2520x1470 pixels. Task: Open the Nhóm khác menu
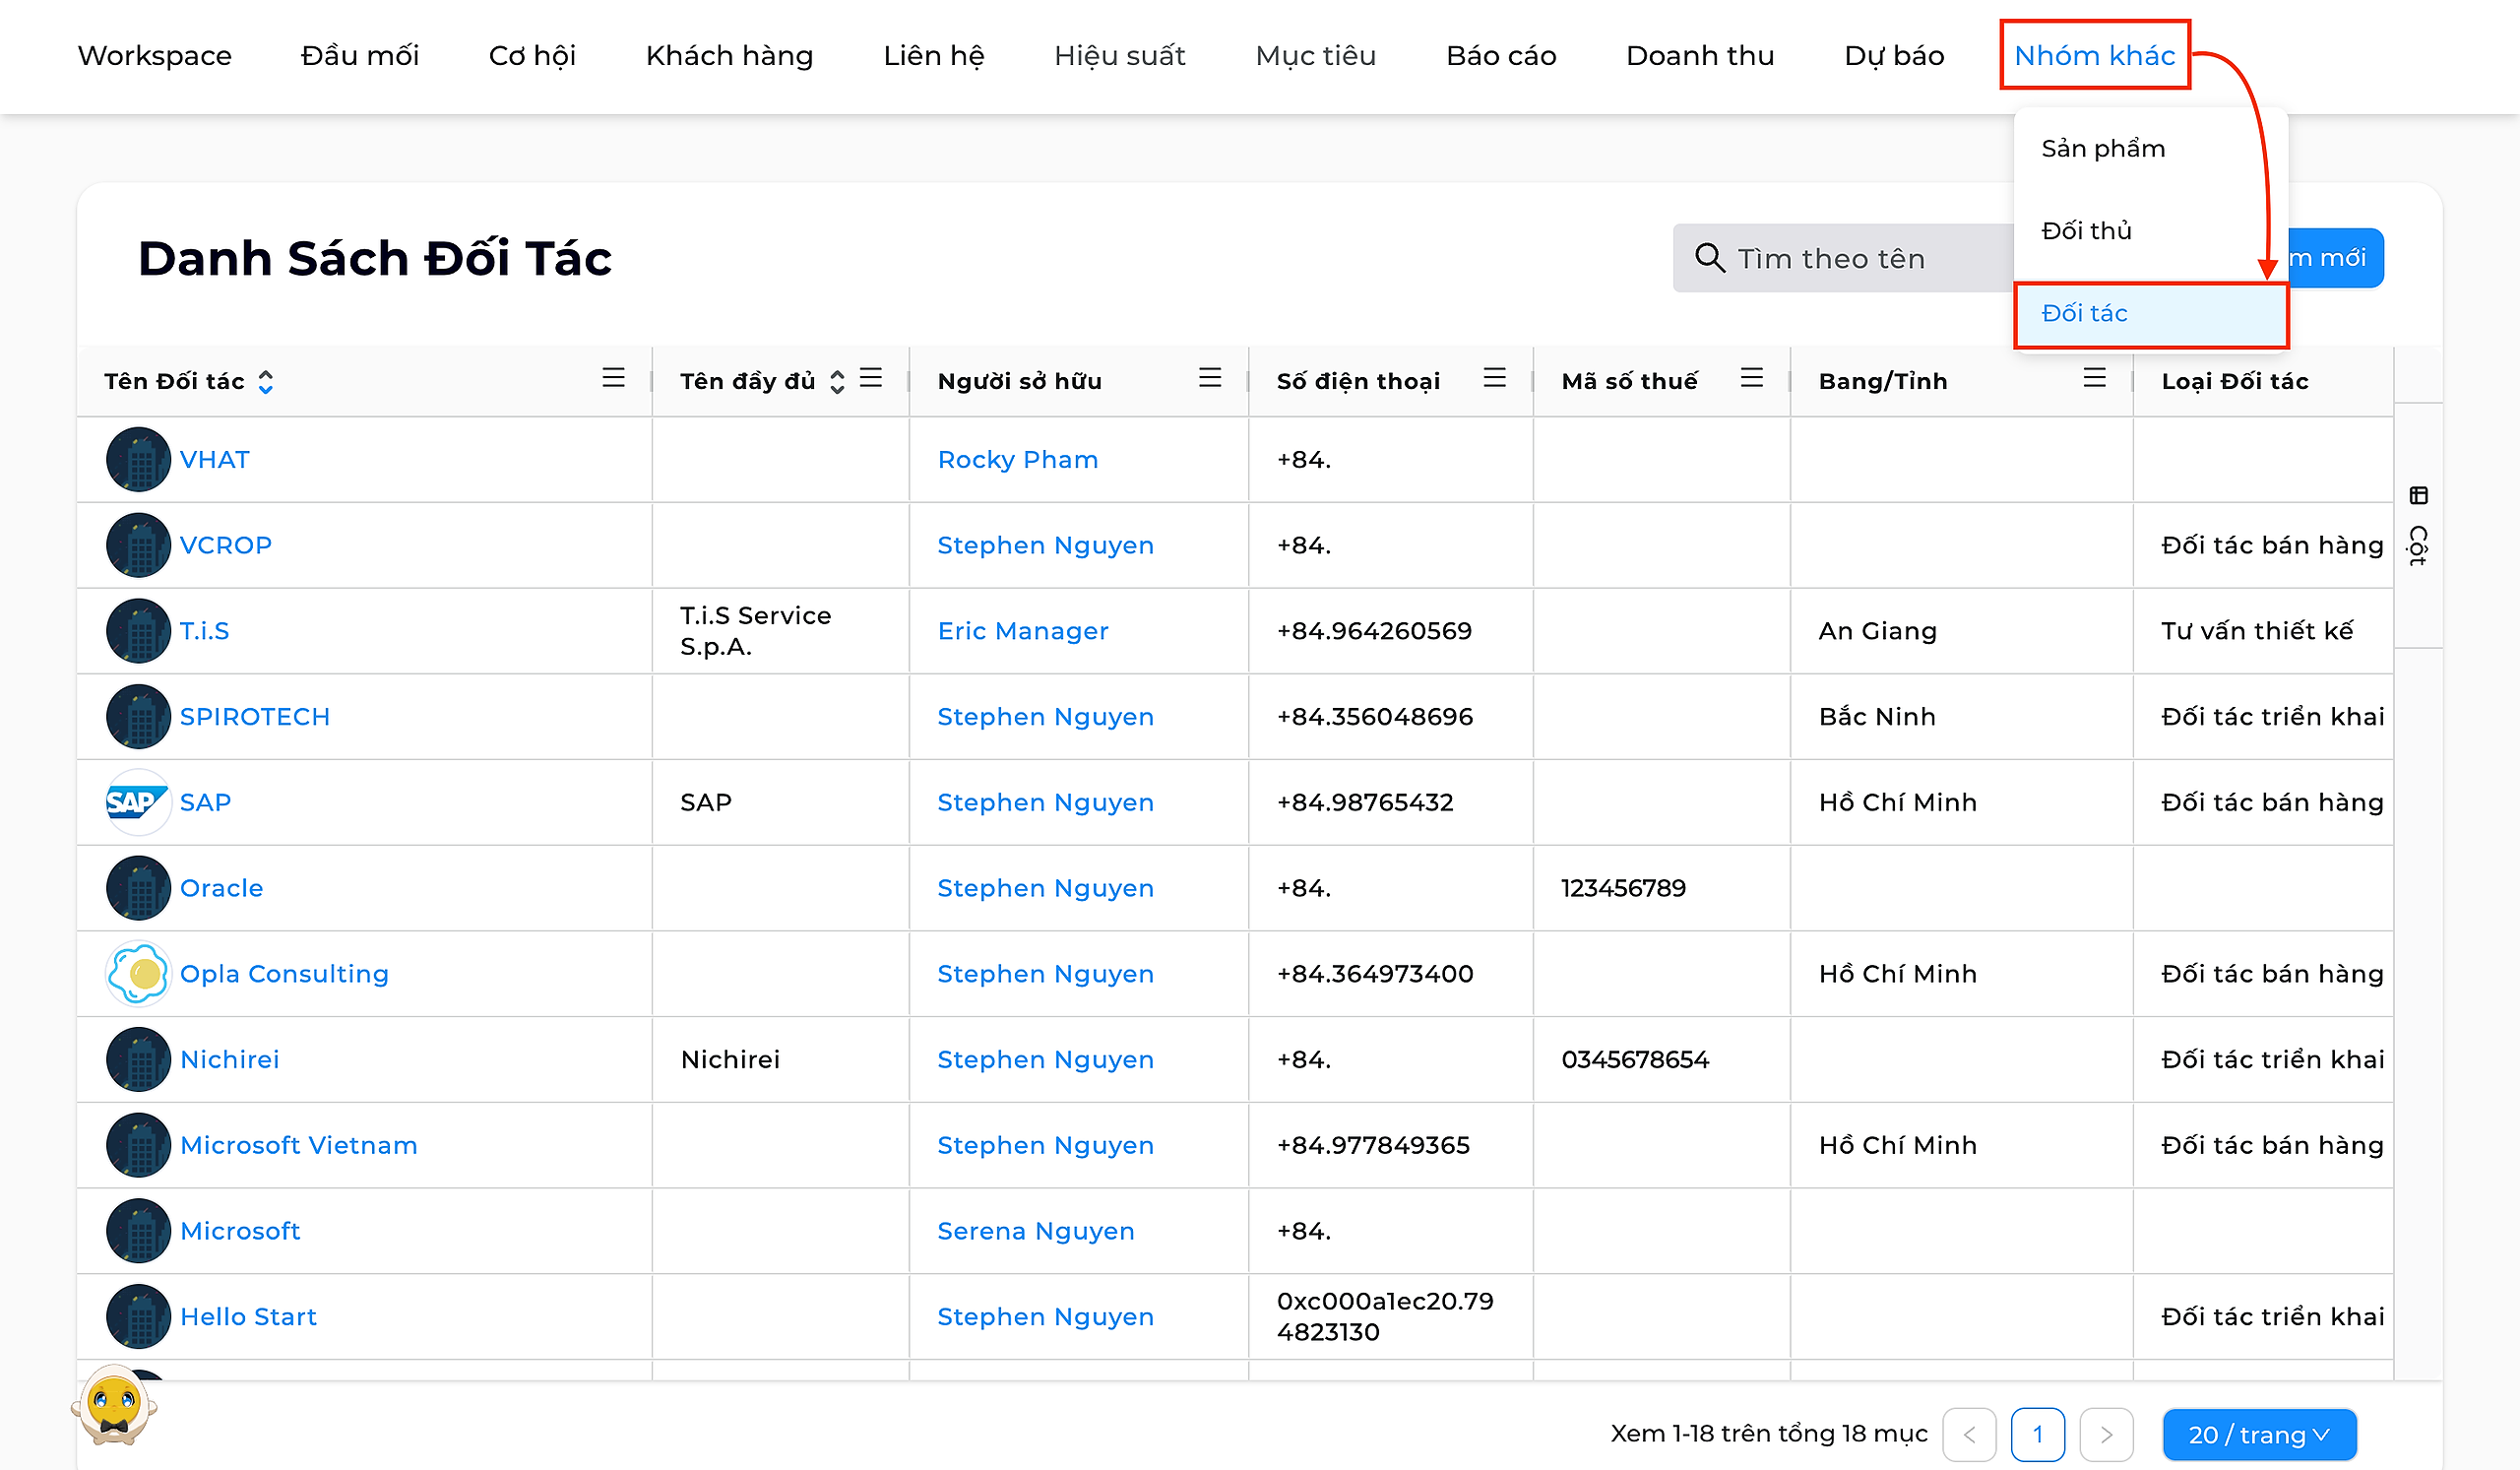(x=2095, y=55)
